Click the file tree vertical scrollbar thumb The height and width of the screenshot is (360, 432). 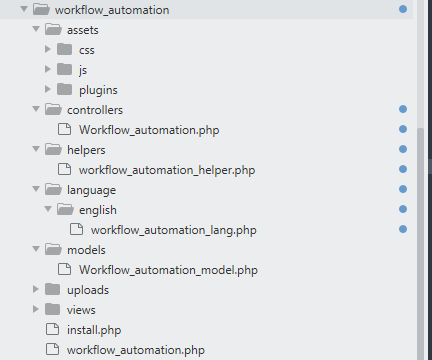coord(421,244)
